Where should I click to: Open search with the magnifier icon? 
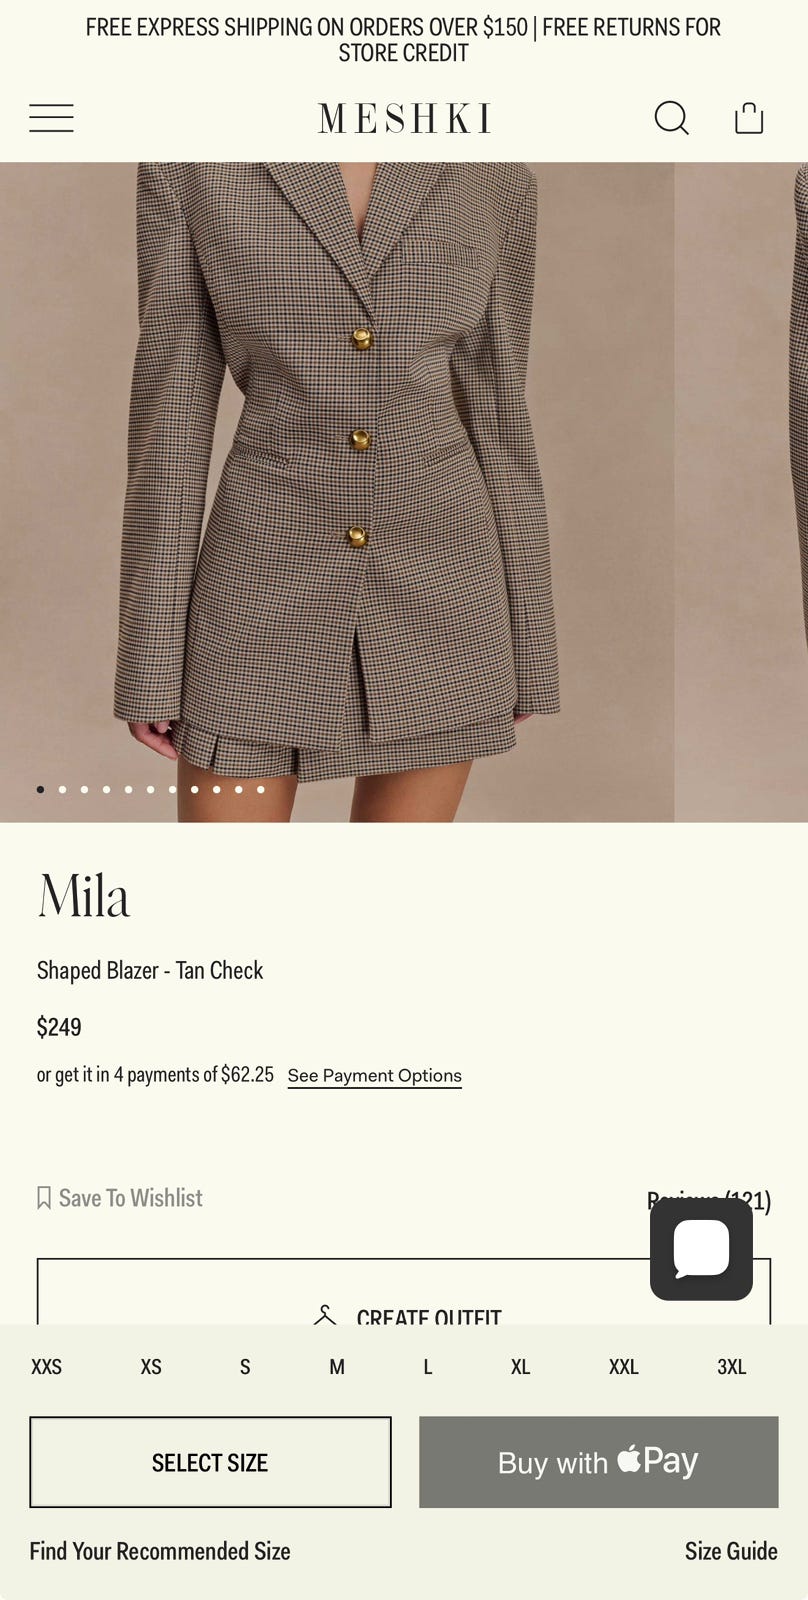672,118
